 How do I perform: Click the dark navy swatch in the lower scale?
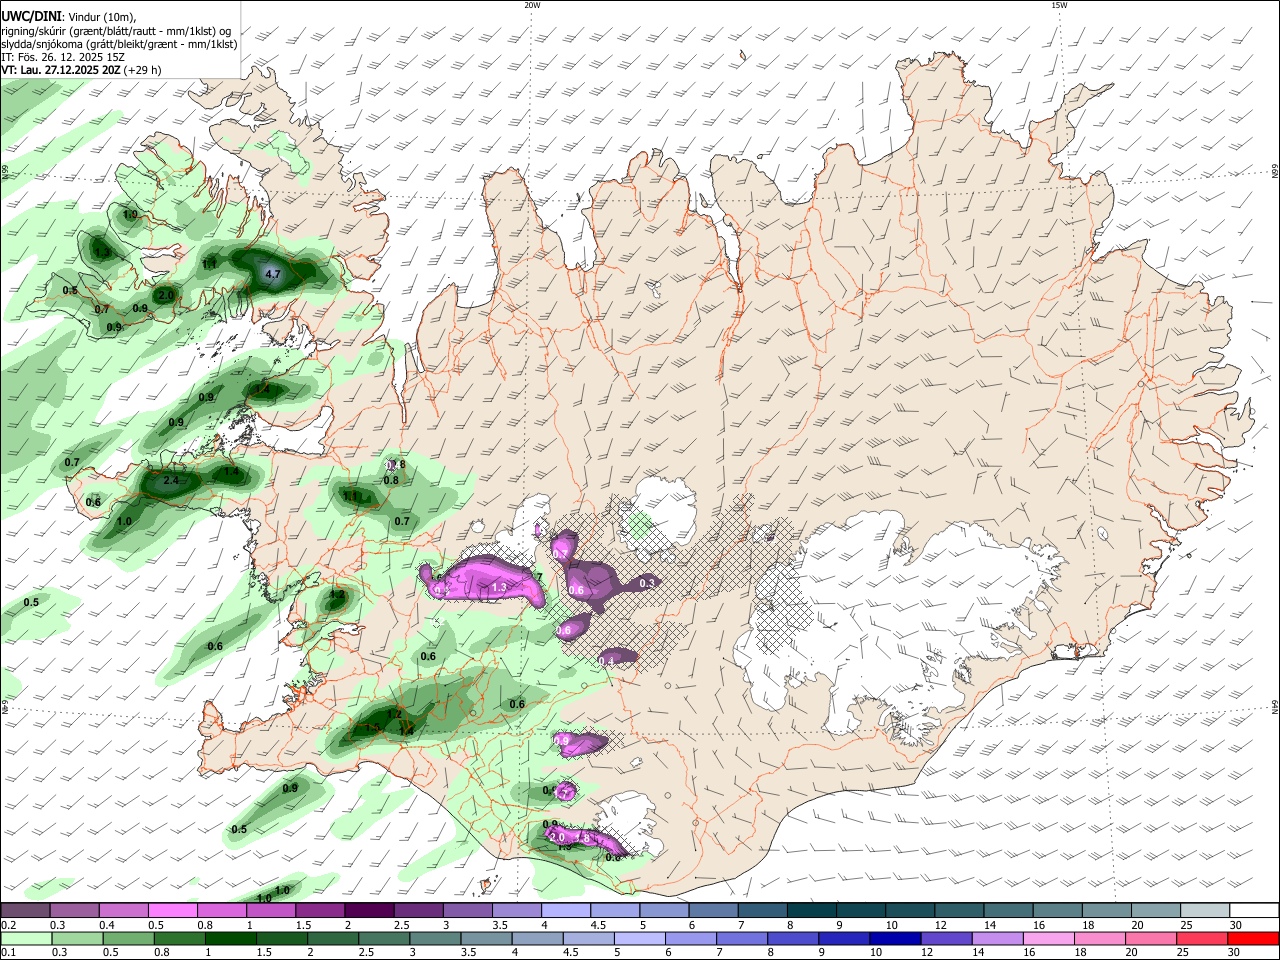click(893, 938)
